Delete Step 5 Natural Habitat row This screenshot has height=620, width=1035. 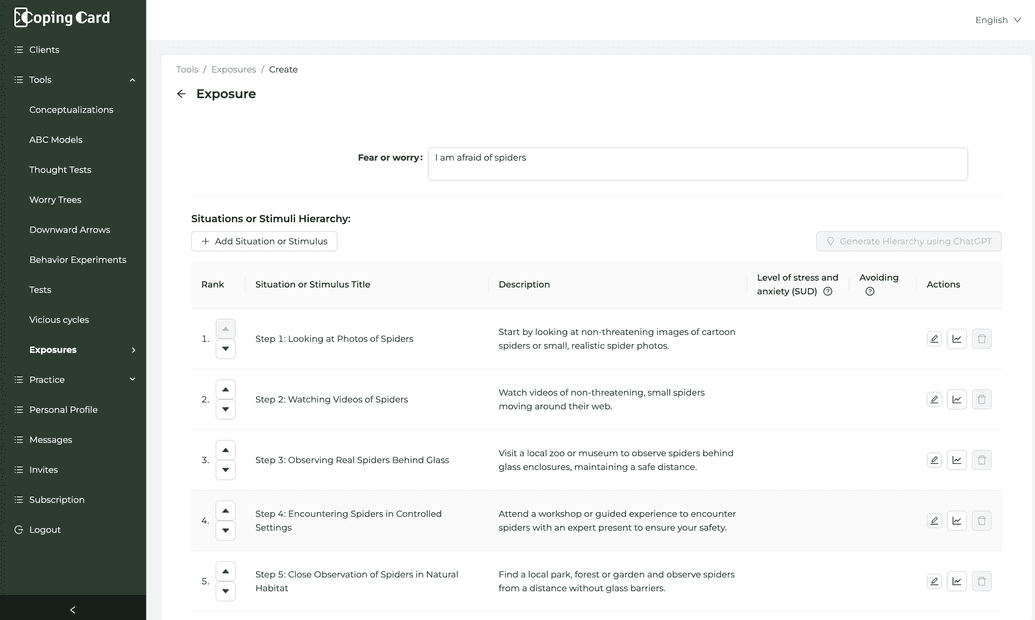point(982,582)
